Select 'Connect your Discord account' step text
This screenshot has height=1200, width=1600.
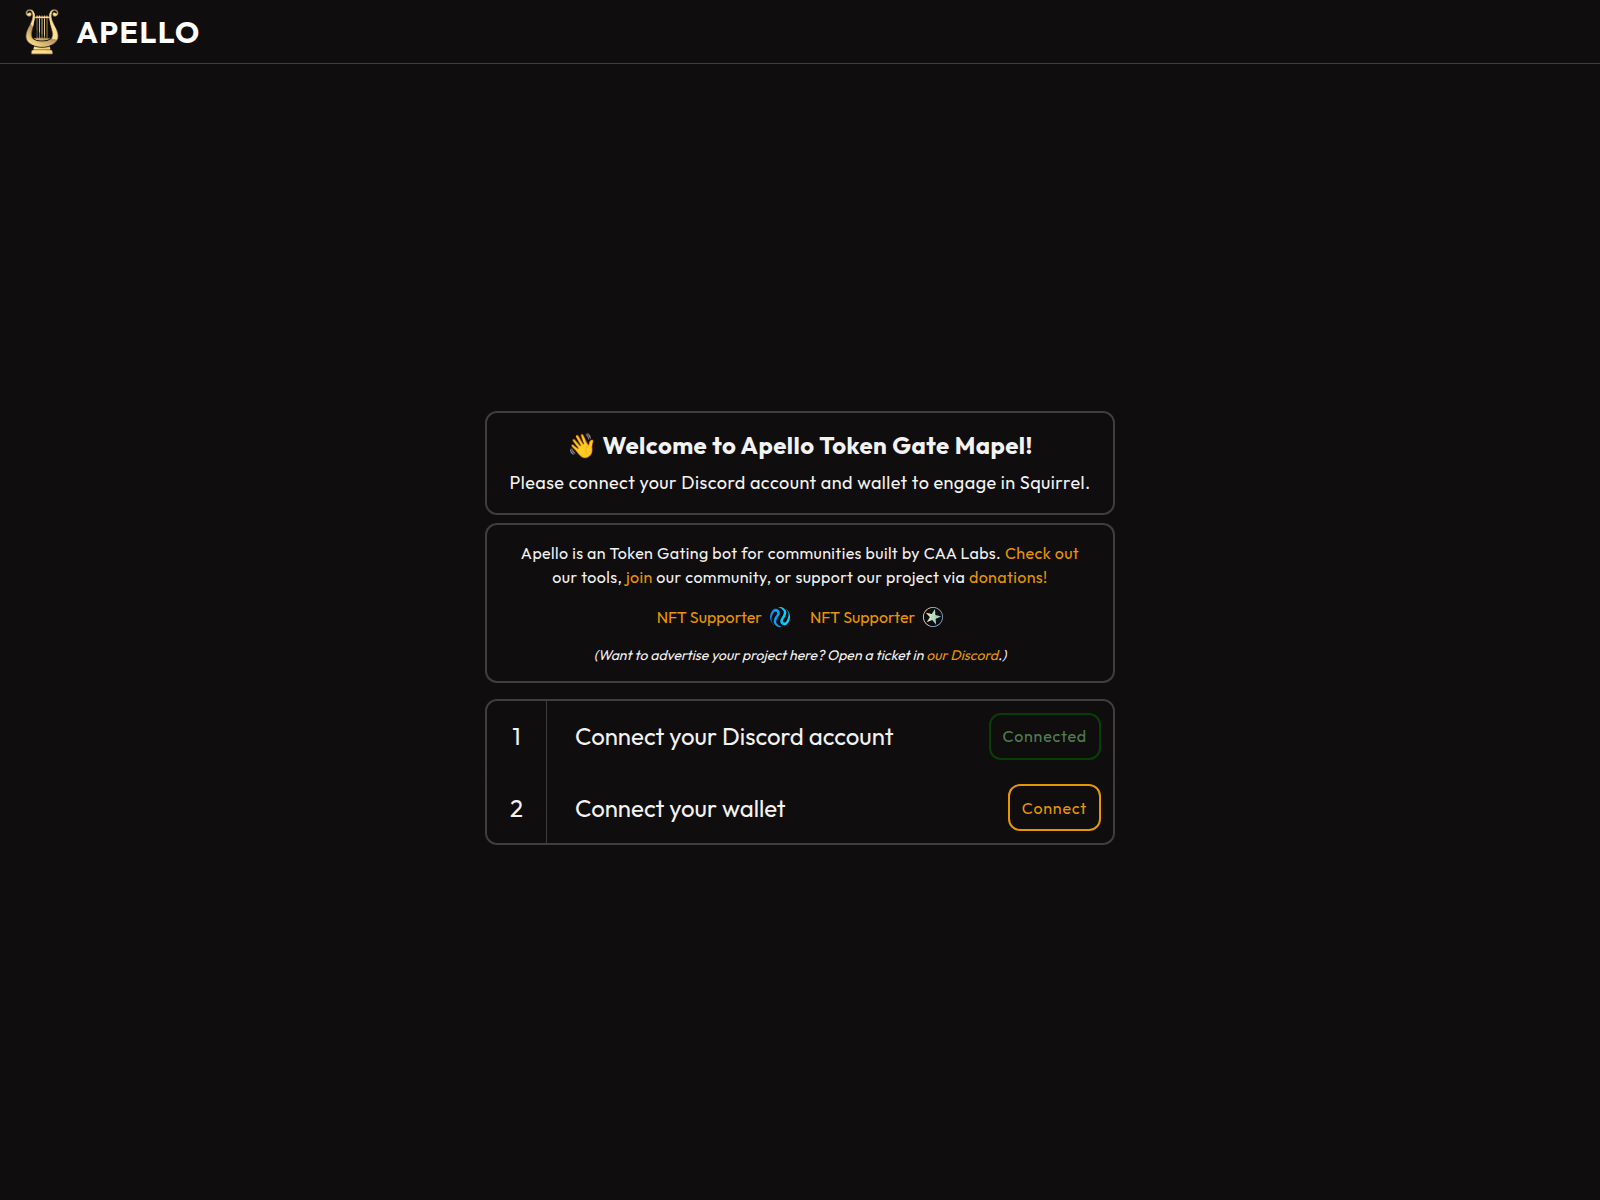click(734, 737)
